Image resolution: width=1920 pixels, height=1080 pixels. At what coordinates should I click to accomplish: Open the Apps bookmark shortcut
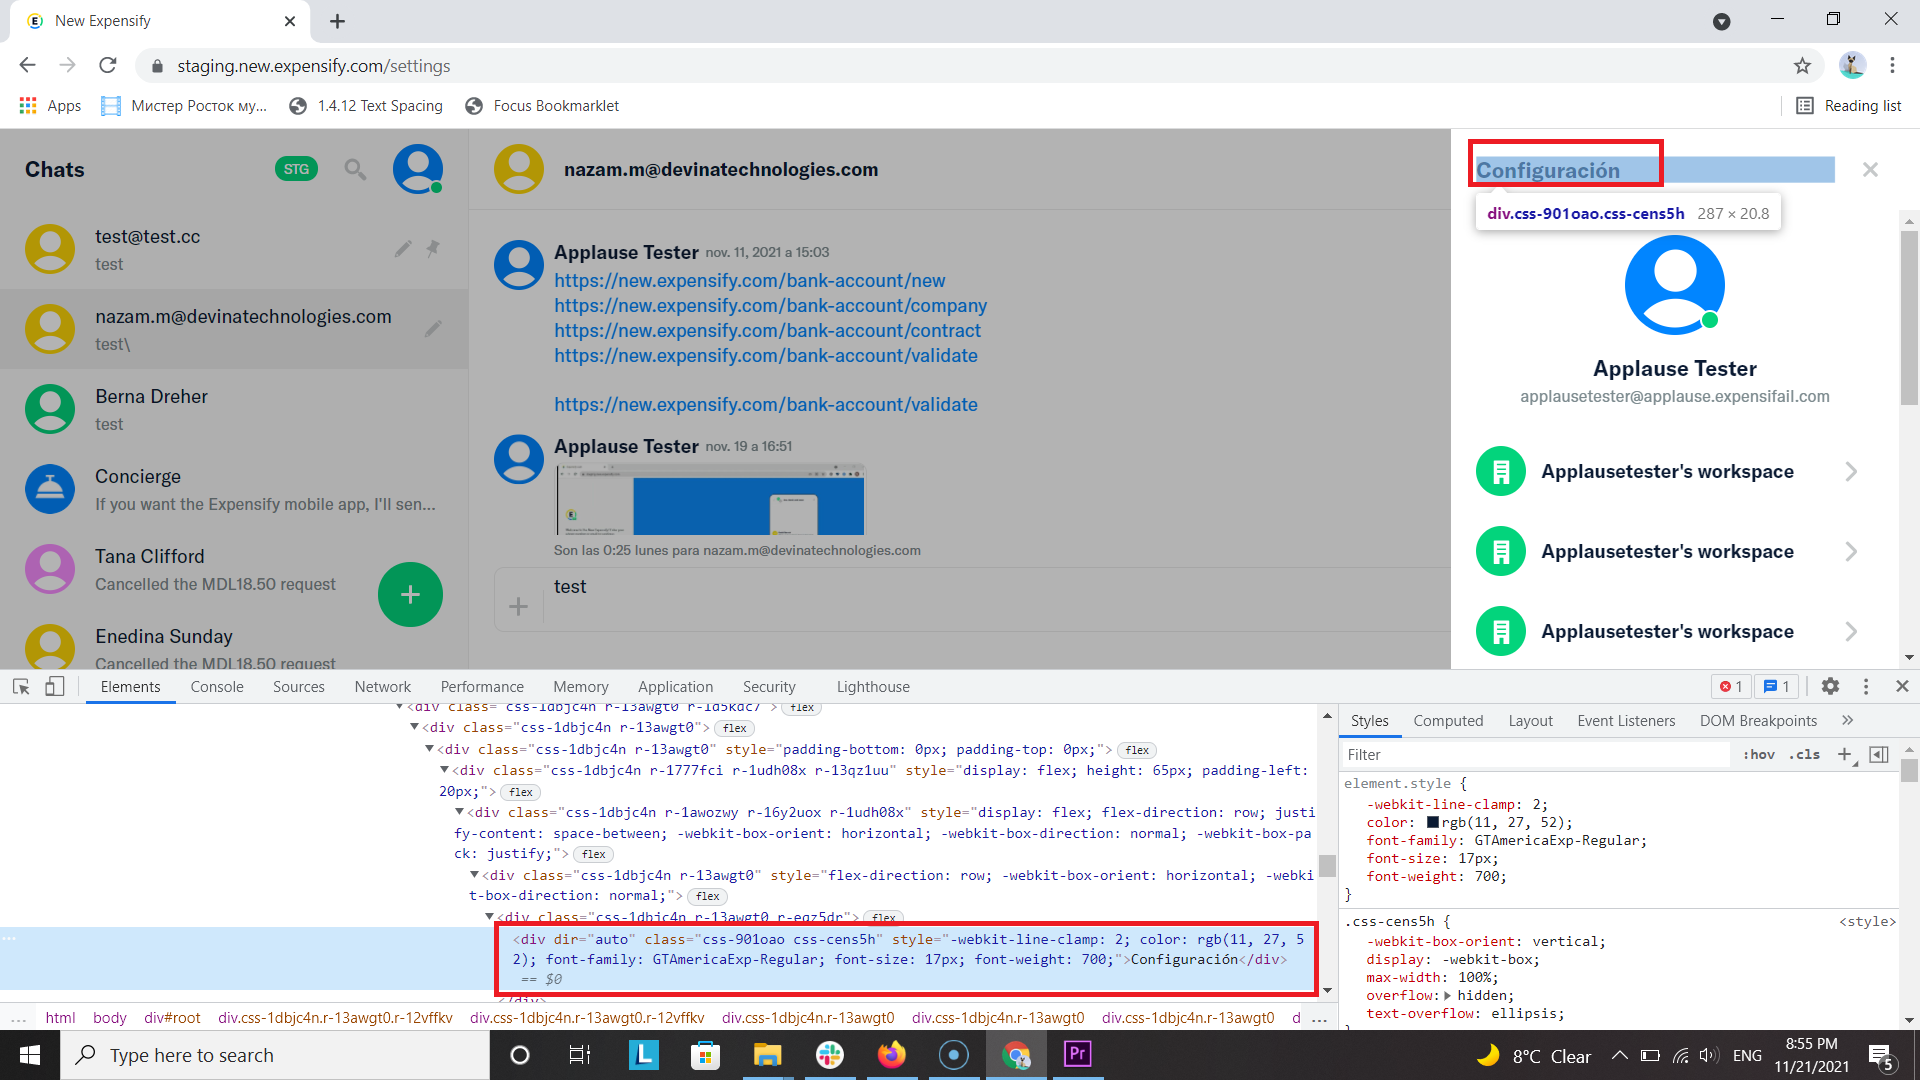(x=50, y=105)
